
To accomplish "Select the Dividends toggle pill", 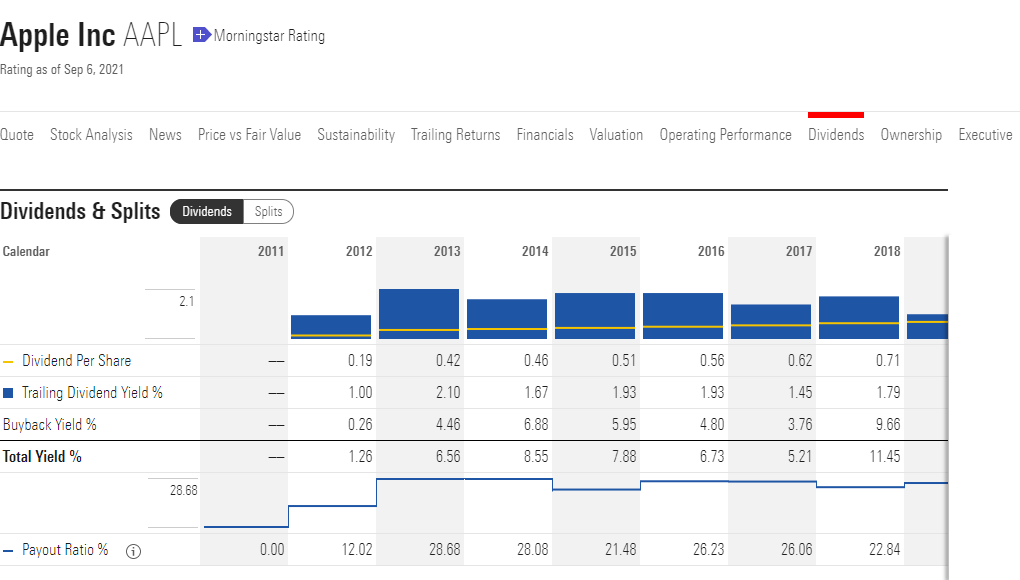I will pos(207,211).
